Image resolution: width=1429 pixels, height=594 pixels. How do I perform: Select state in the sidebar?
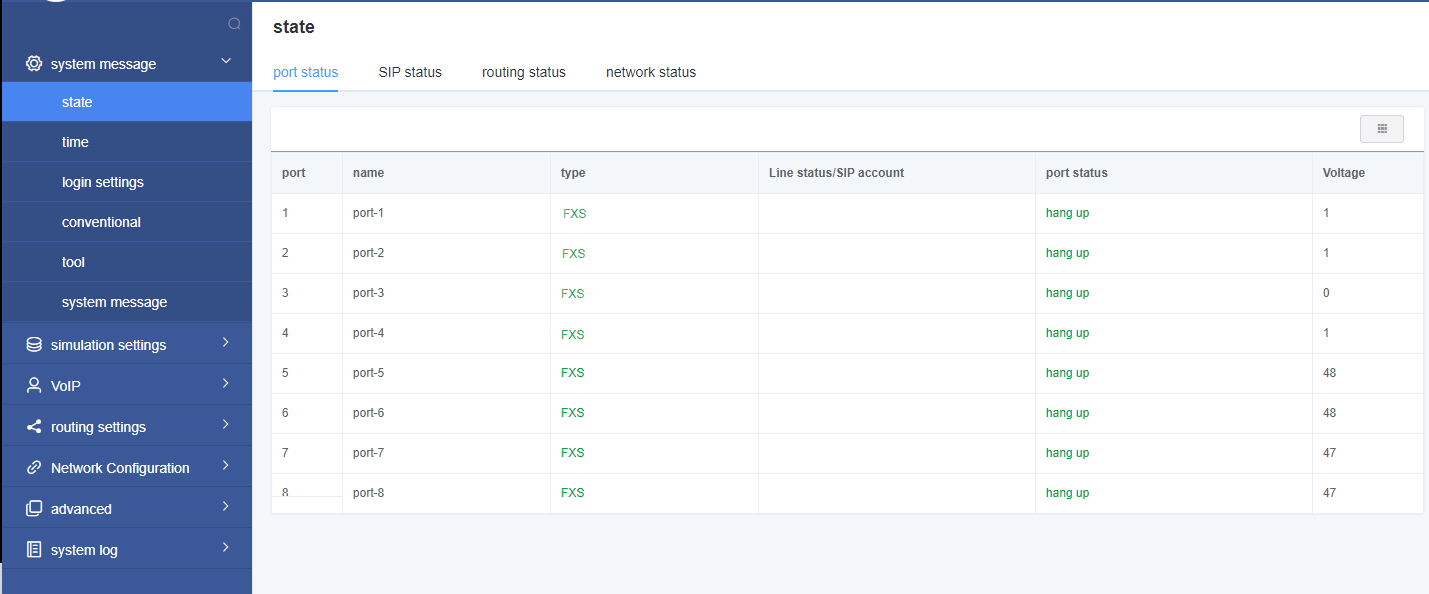[127, 102]
